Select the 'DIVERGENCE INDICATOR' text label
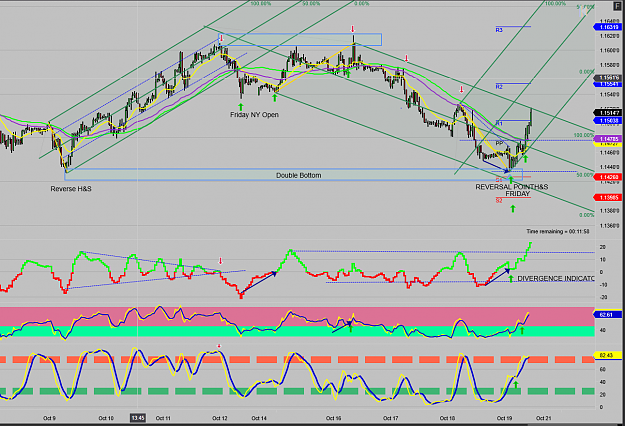The image size is (625, 426). tap(556, 279)
